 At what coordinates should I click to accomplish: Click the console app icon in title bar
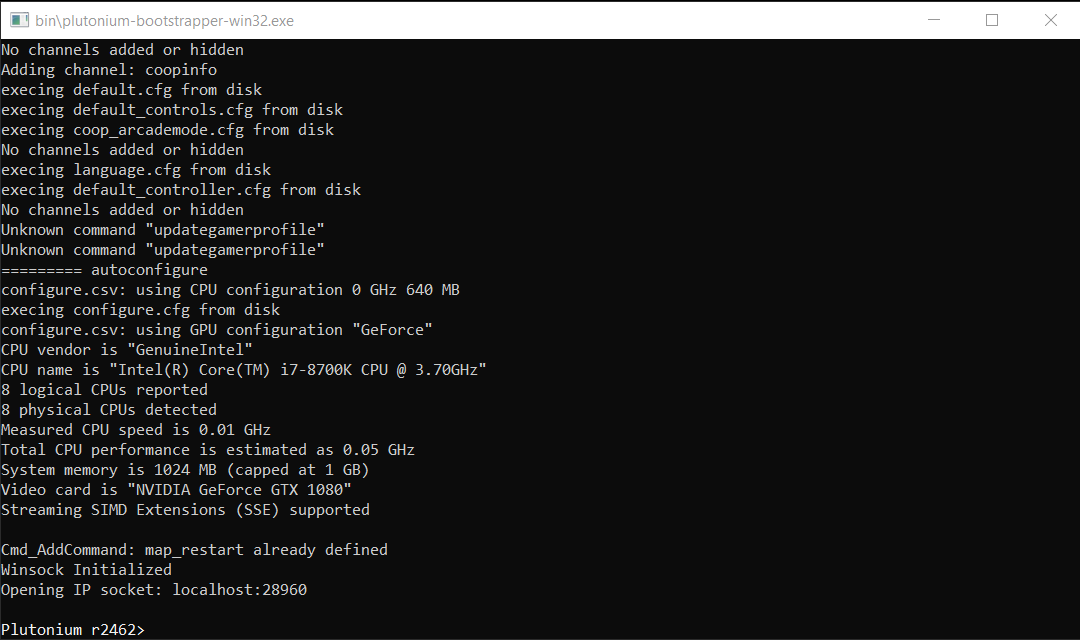19,20
